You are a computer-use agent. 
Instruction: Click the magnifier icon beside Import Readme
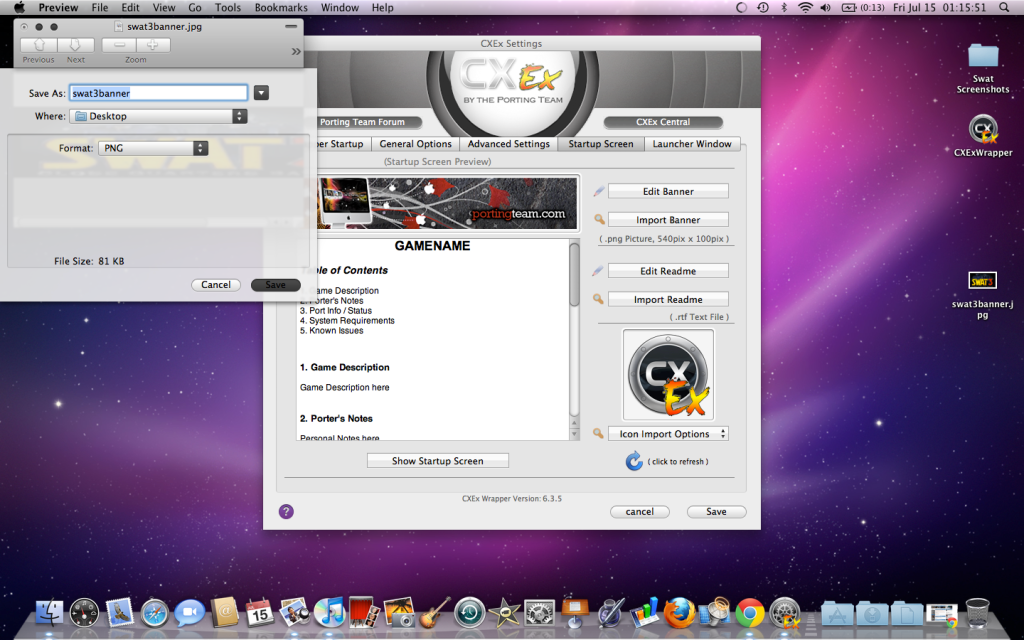(x=598, y=299)
